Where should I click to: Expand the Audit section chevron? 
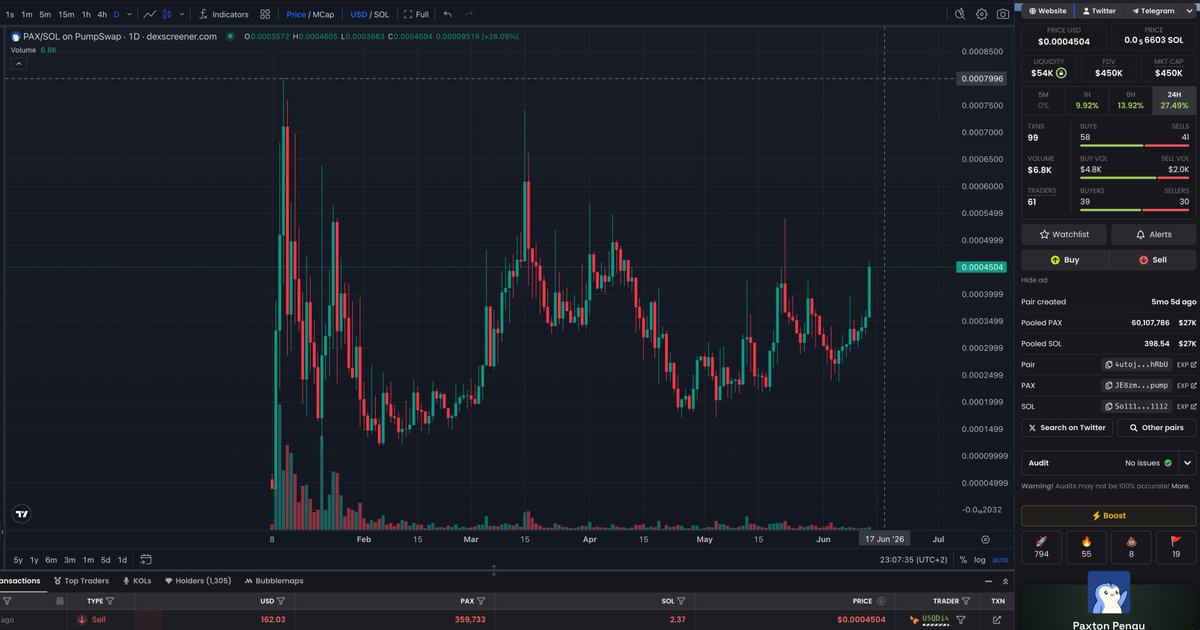(1188, 463)
